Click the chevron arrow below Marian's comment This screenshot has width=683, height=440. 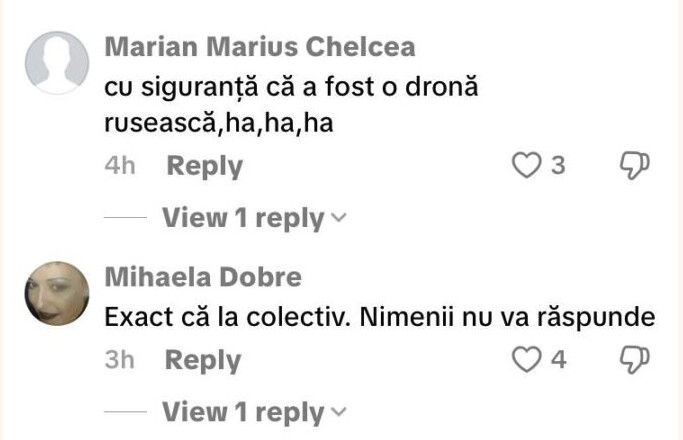tap(338, 218)
